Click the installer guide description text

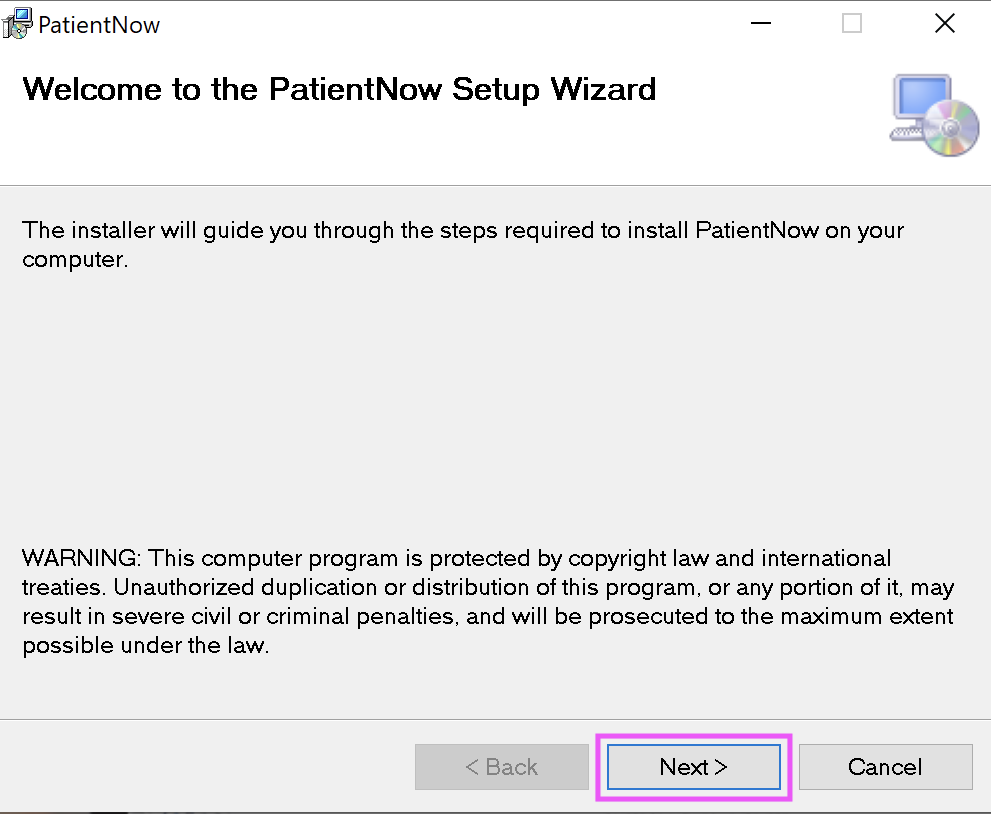click(x=463, y=244)
